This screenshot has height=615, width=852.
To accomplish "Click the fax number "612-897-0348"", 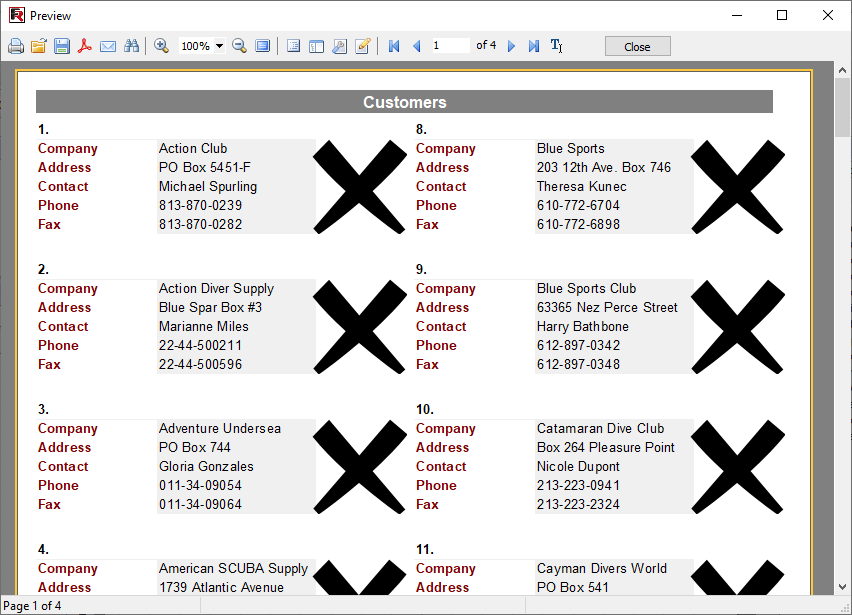I will coord(579,365).
